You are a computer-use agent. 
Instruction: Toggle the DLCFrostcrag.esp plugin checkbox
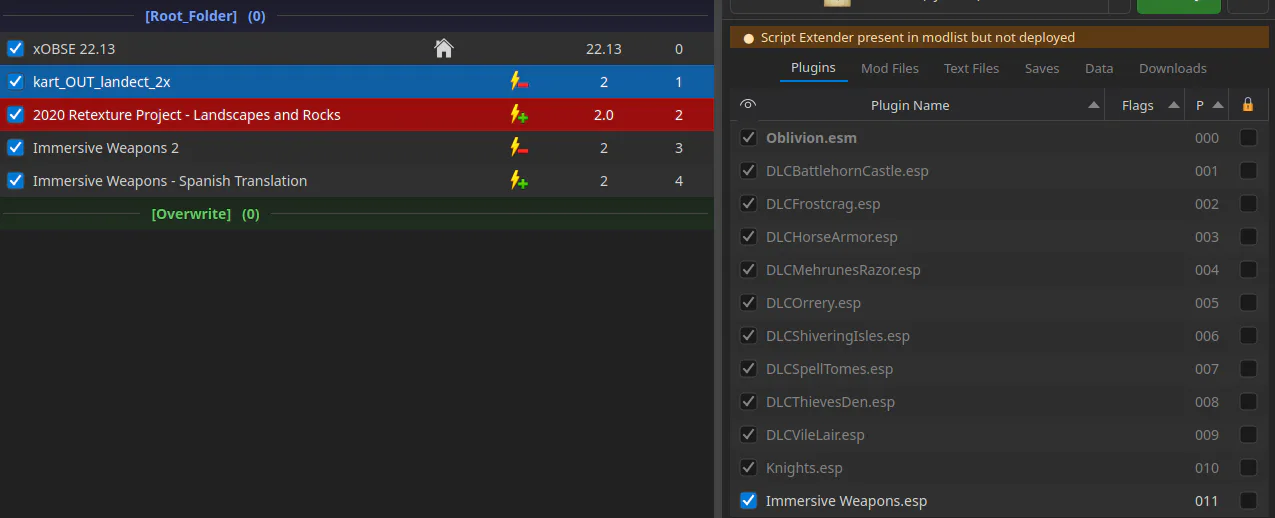click(748, 203)
